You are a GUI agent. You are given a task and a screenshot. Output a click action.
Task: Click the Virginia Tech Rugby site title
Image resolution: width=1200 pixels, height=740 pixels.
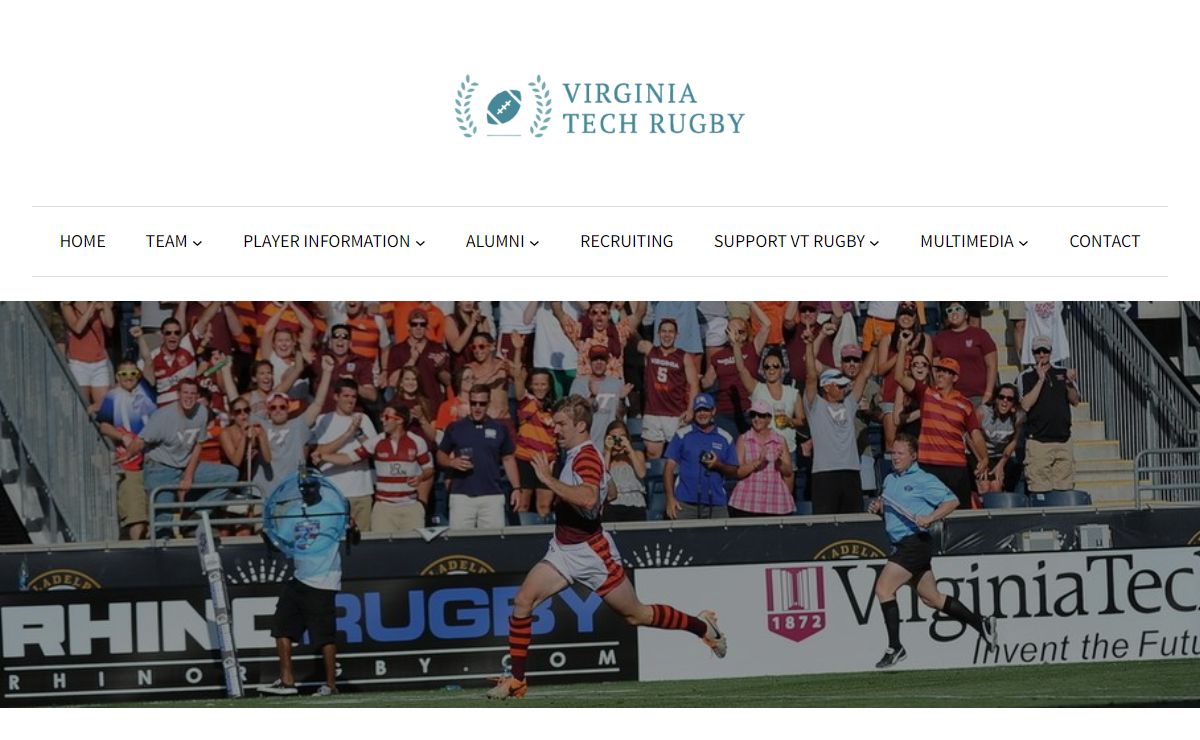653,108
